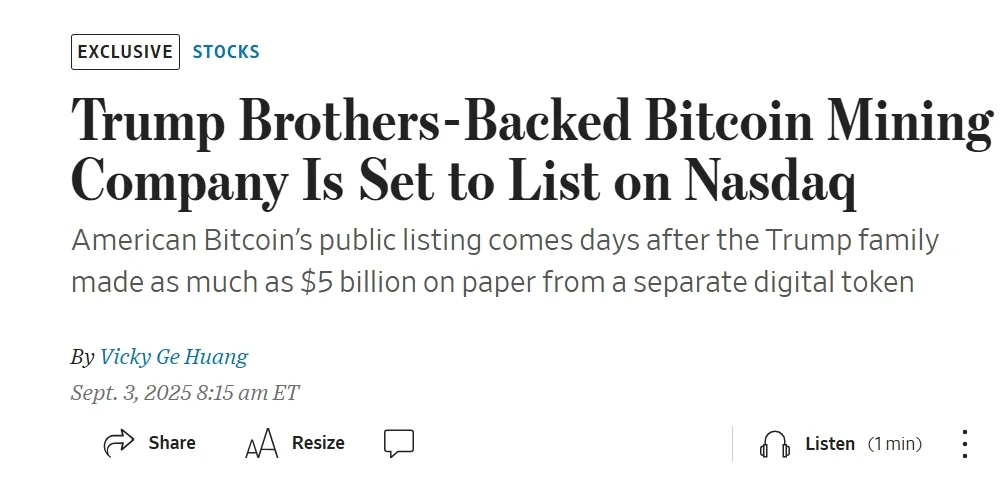Viewport: 1008px width, 492px height.
Task: Click the Sept. 3, 2025 timestamp
Action: click(x=185, y=392)
